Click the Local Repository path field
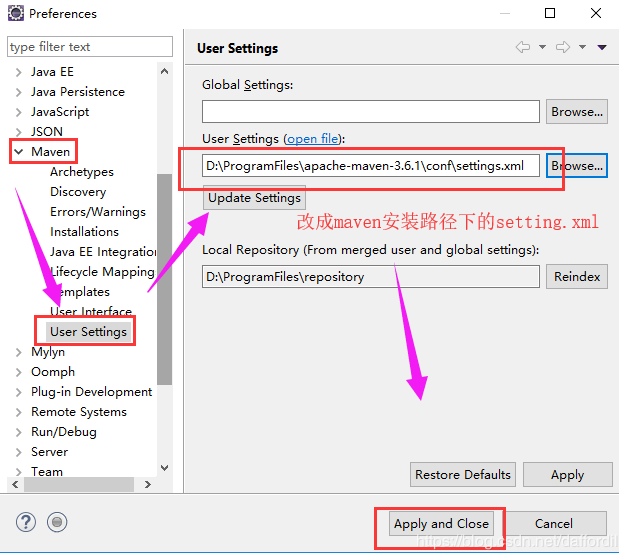This screenshot has width=619, height=554. [x=371, y=277]
